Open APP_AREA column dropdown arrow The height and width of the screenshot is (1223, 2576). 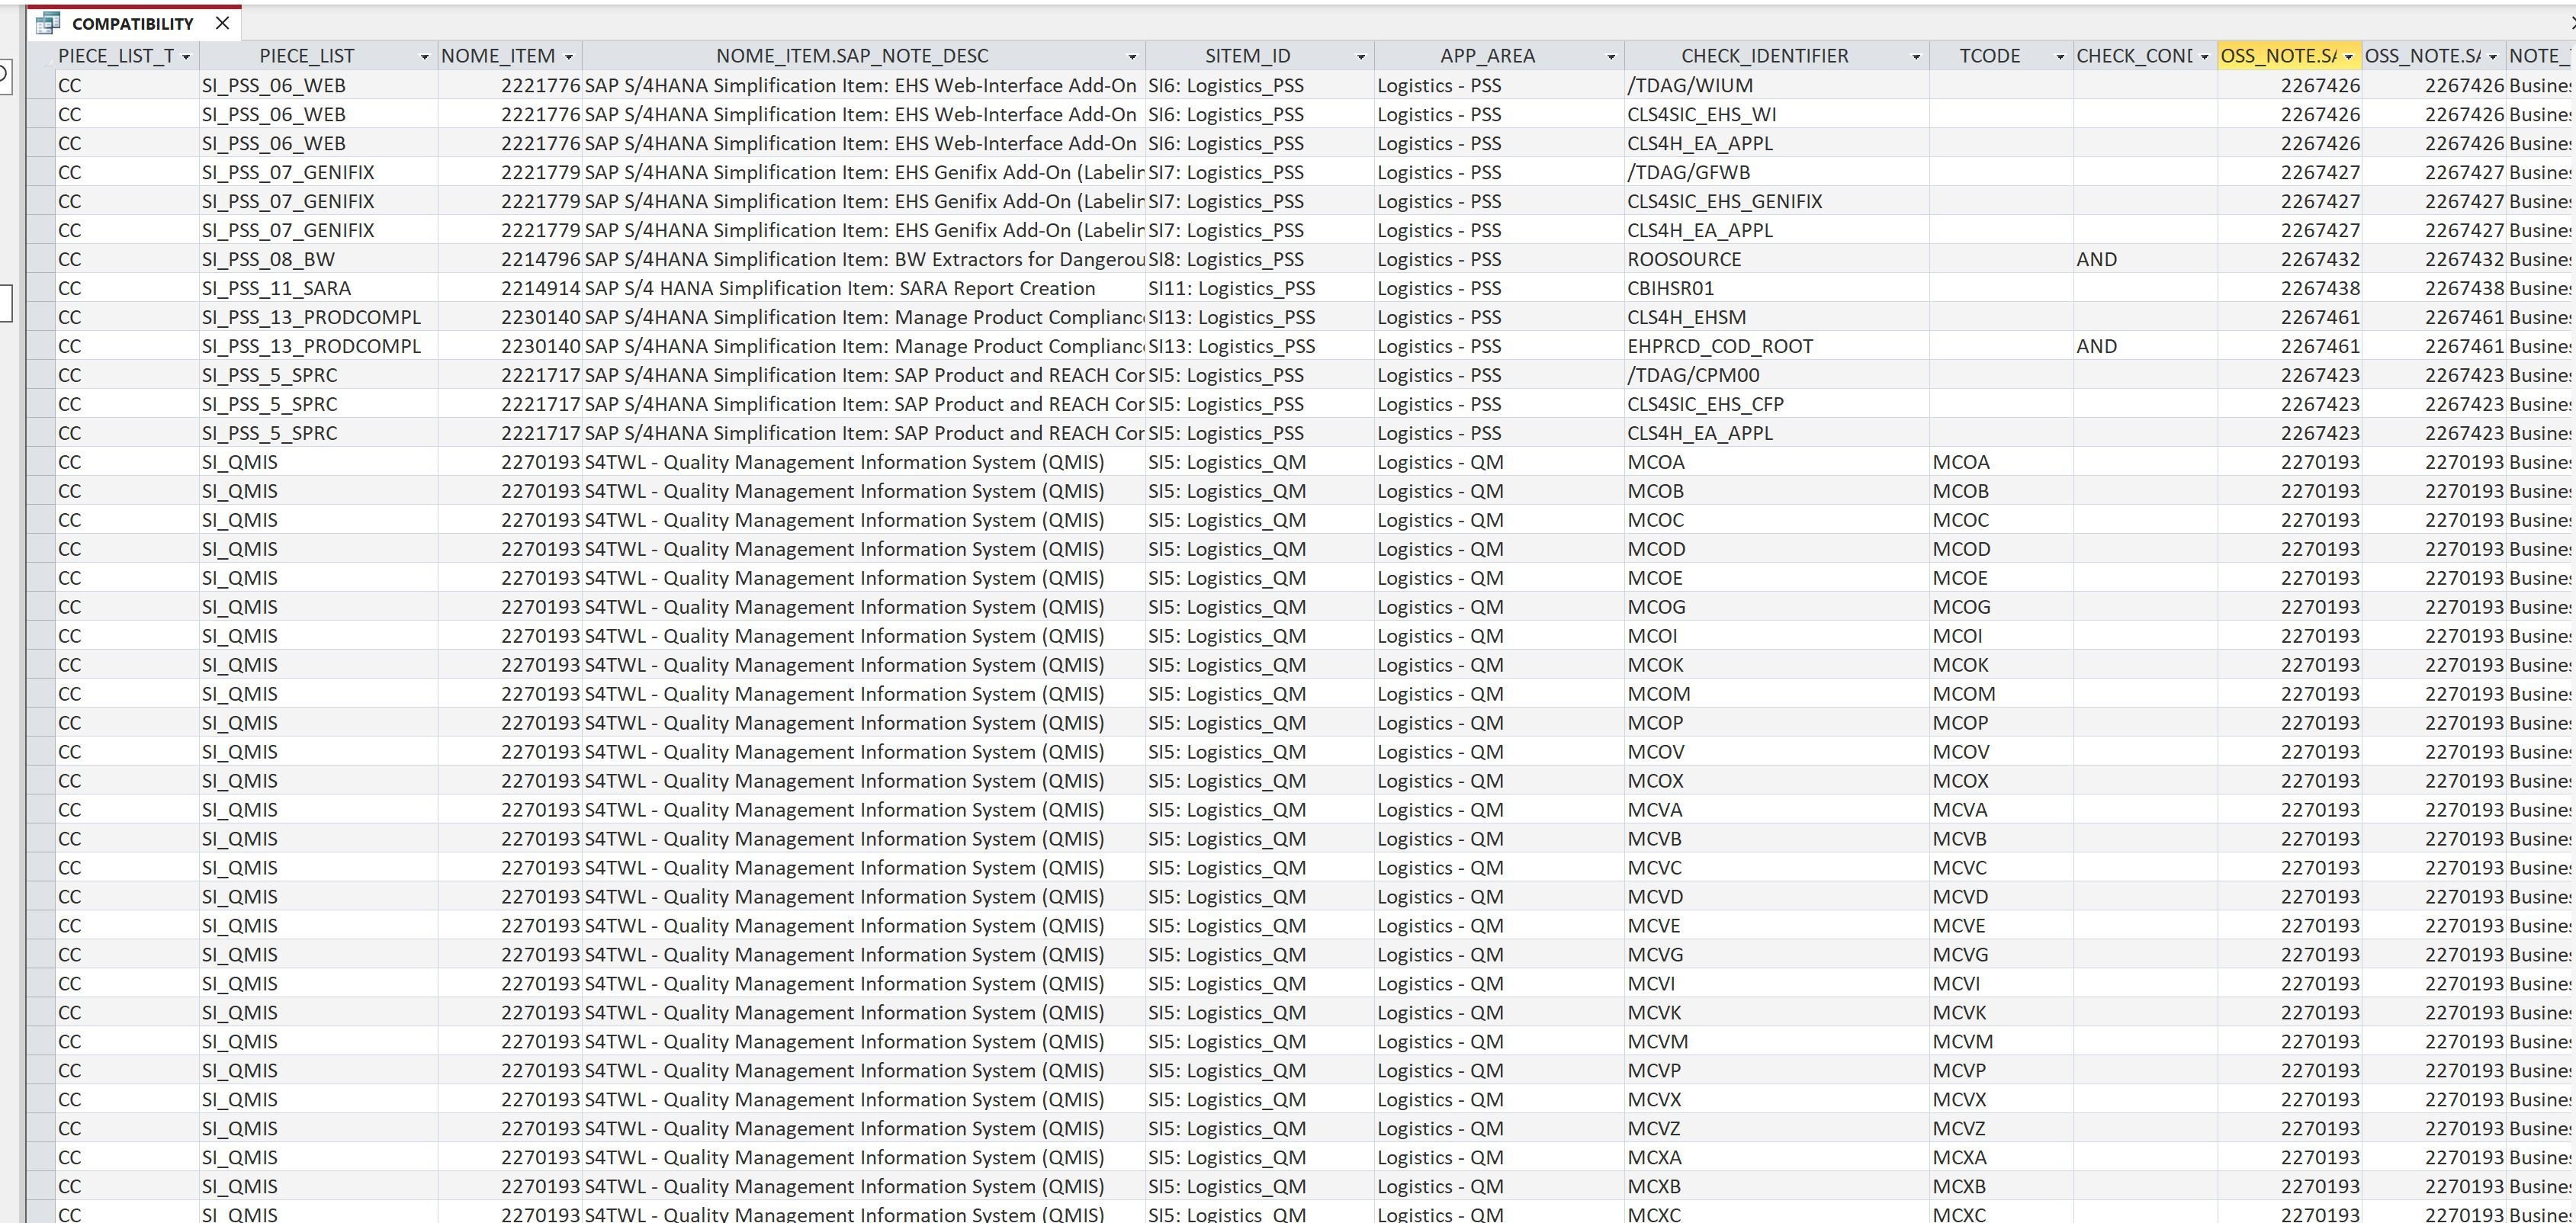pos(1610,57)
